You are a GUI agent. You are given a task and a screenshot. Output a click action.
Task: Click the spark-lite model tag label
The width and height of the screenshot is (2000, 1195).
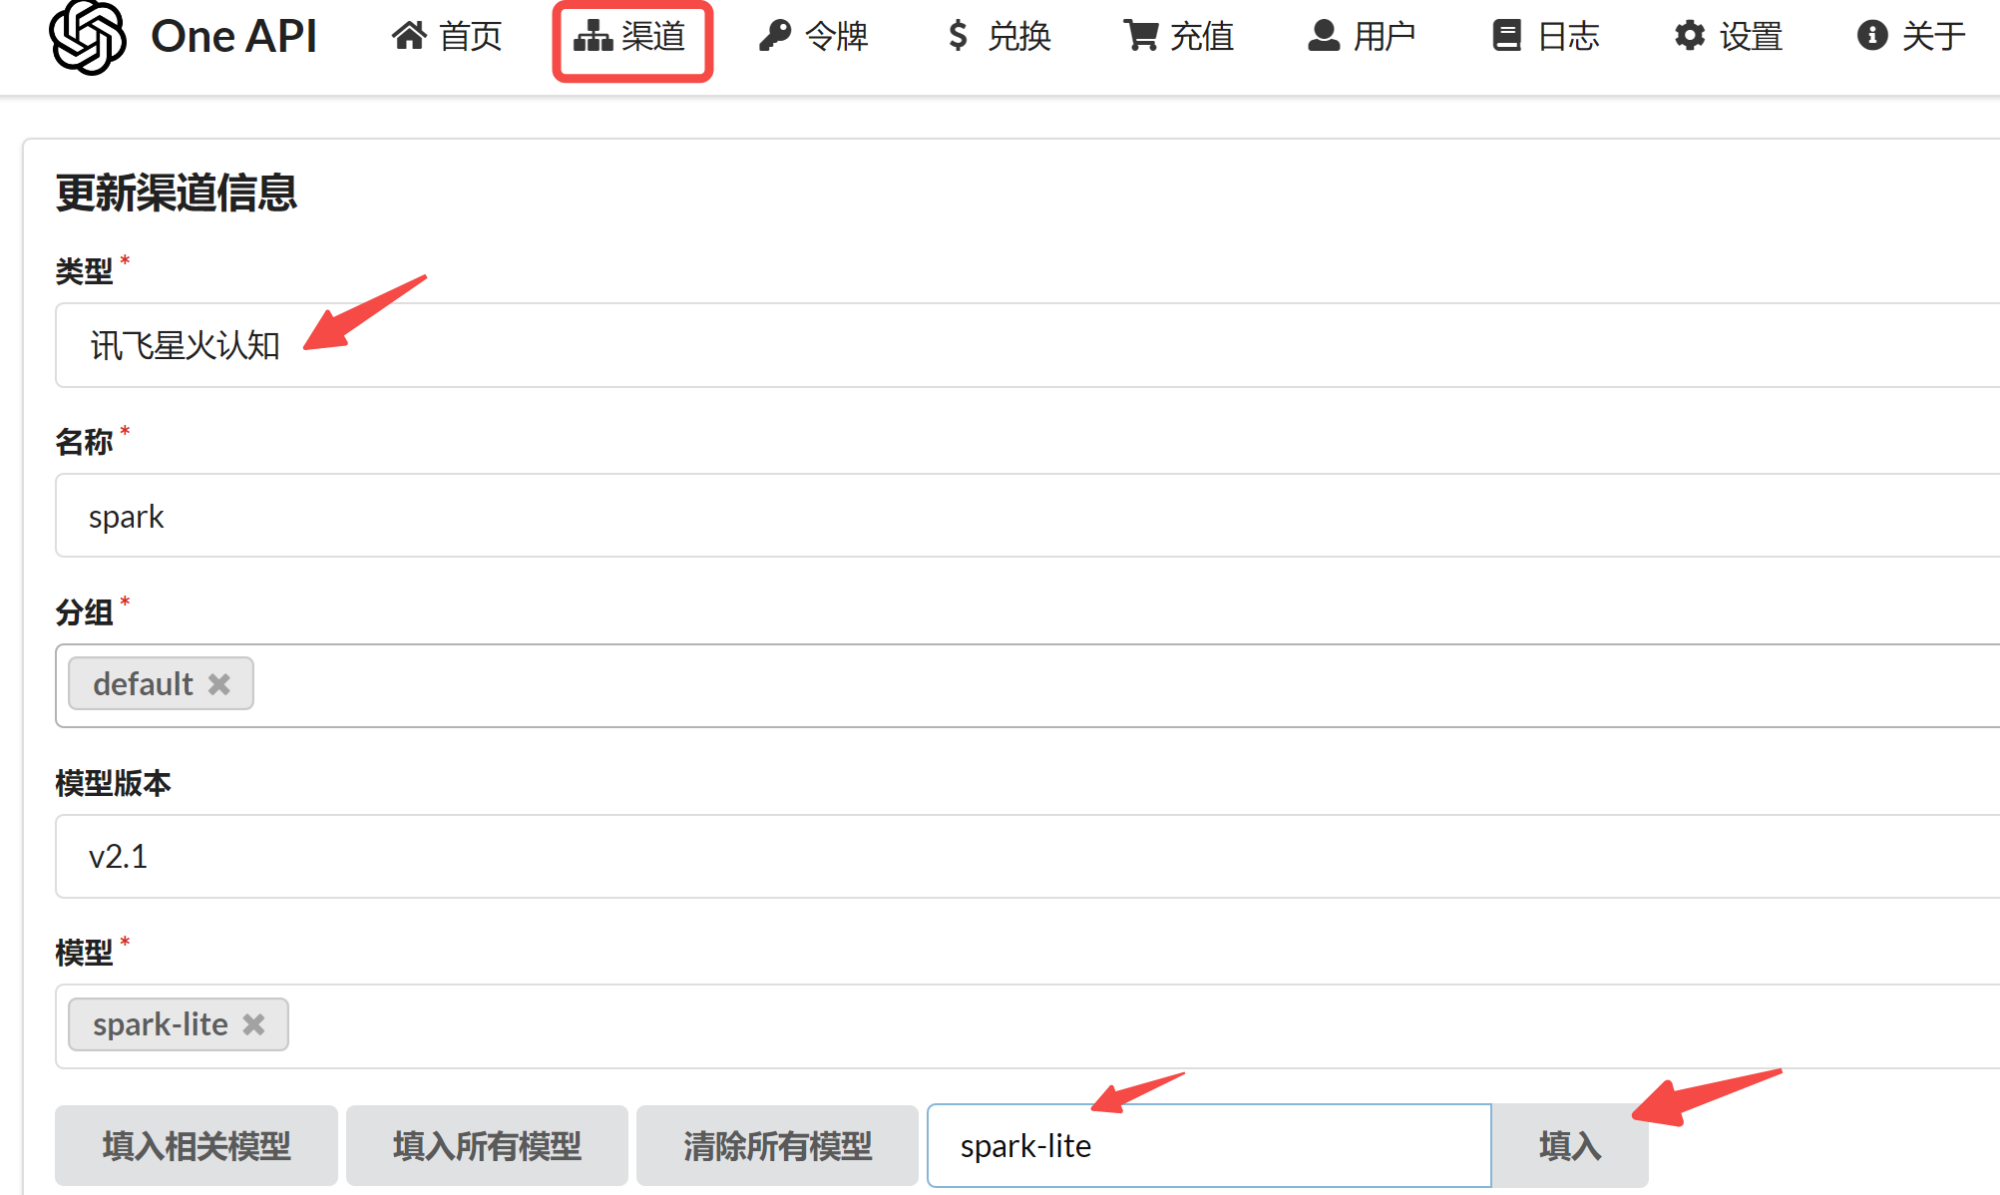coord(160,1024)
